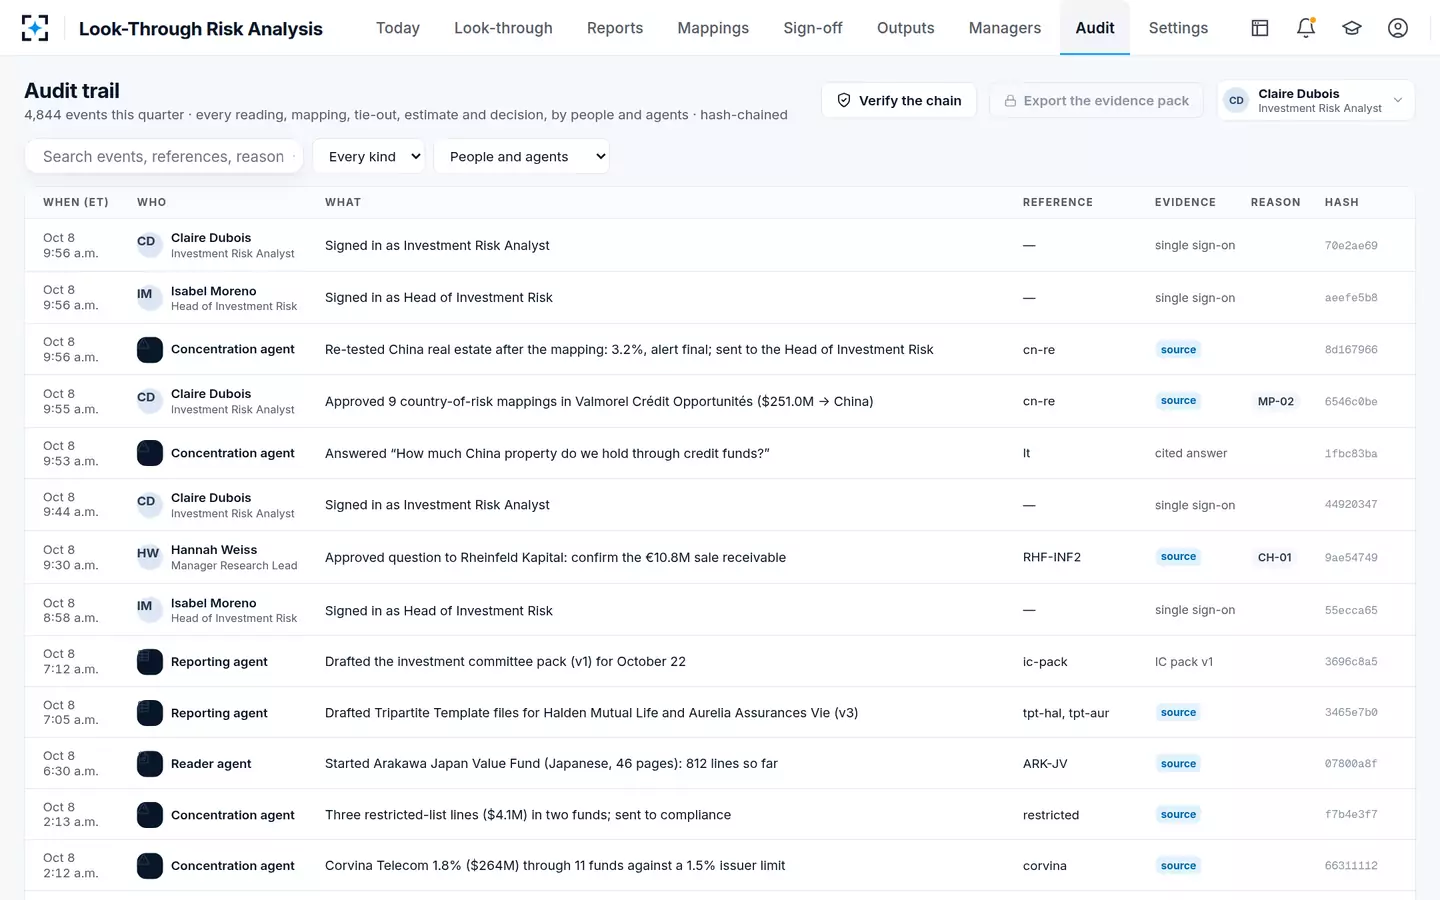The image size is (1440, 900).
Task: Click Export the evidence pack button
Action: [x=1096, y=100]
